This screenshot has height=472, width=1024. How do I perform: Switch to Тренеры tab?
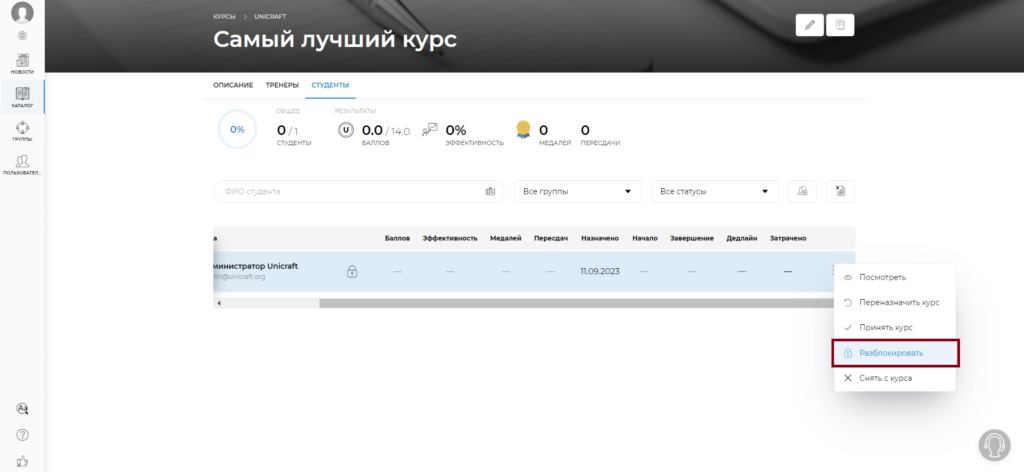tap(282, 86)
